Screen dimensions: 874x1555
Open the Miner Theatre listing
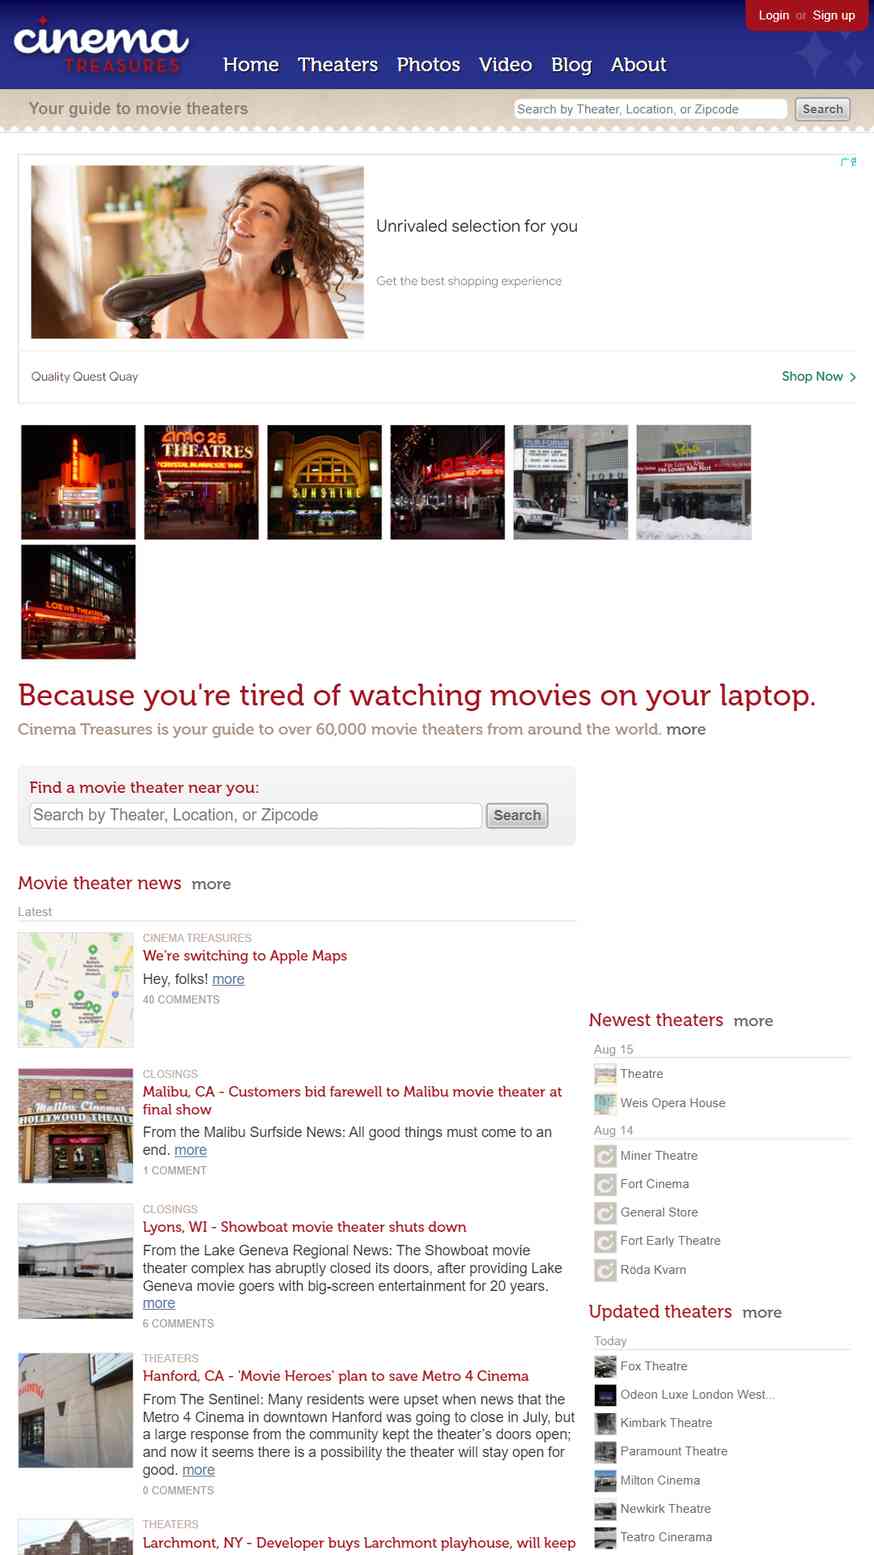pyautogui.click(x=659, y=1156)
